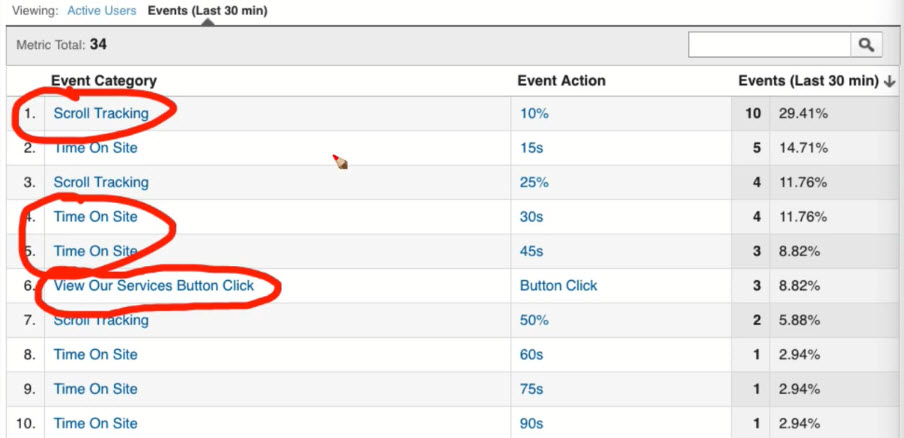The height and width of the screenshot is (438, 904).
Task: Click the Event Category column header
Action: pos(104,81)
